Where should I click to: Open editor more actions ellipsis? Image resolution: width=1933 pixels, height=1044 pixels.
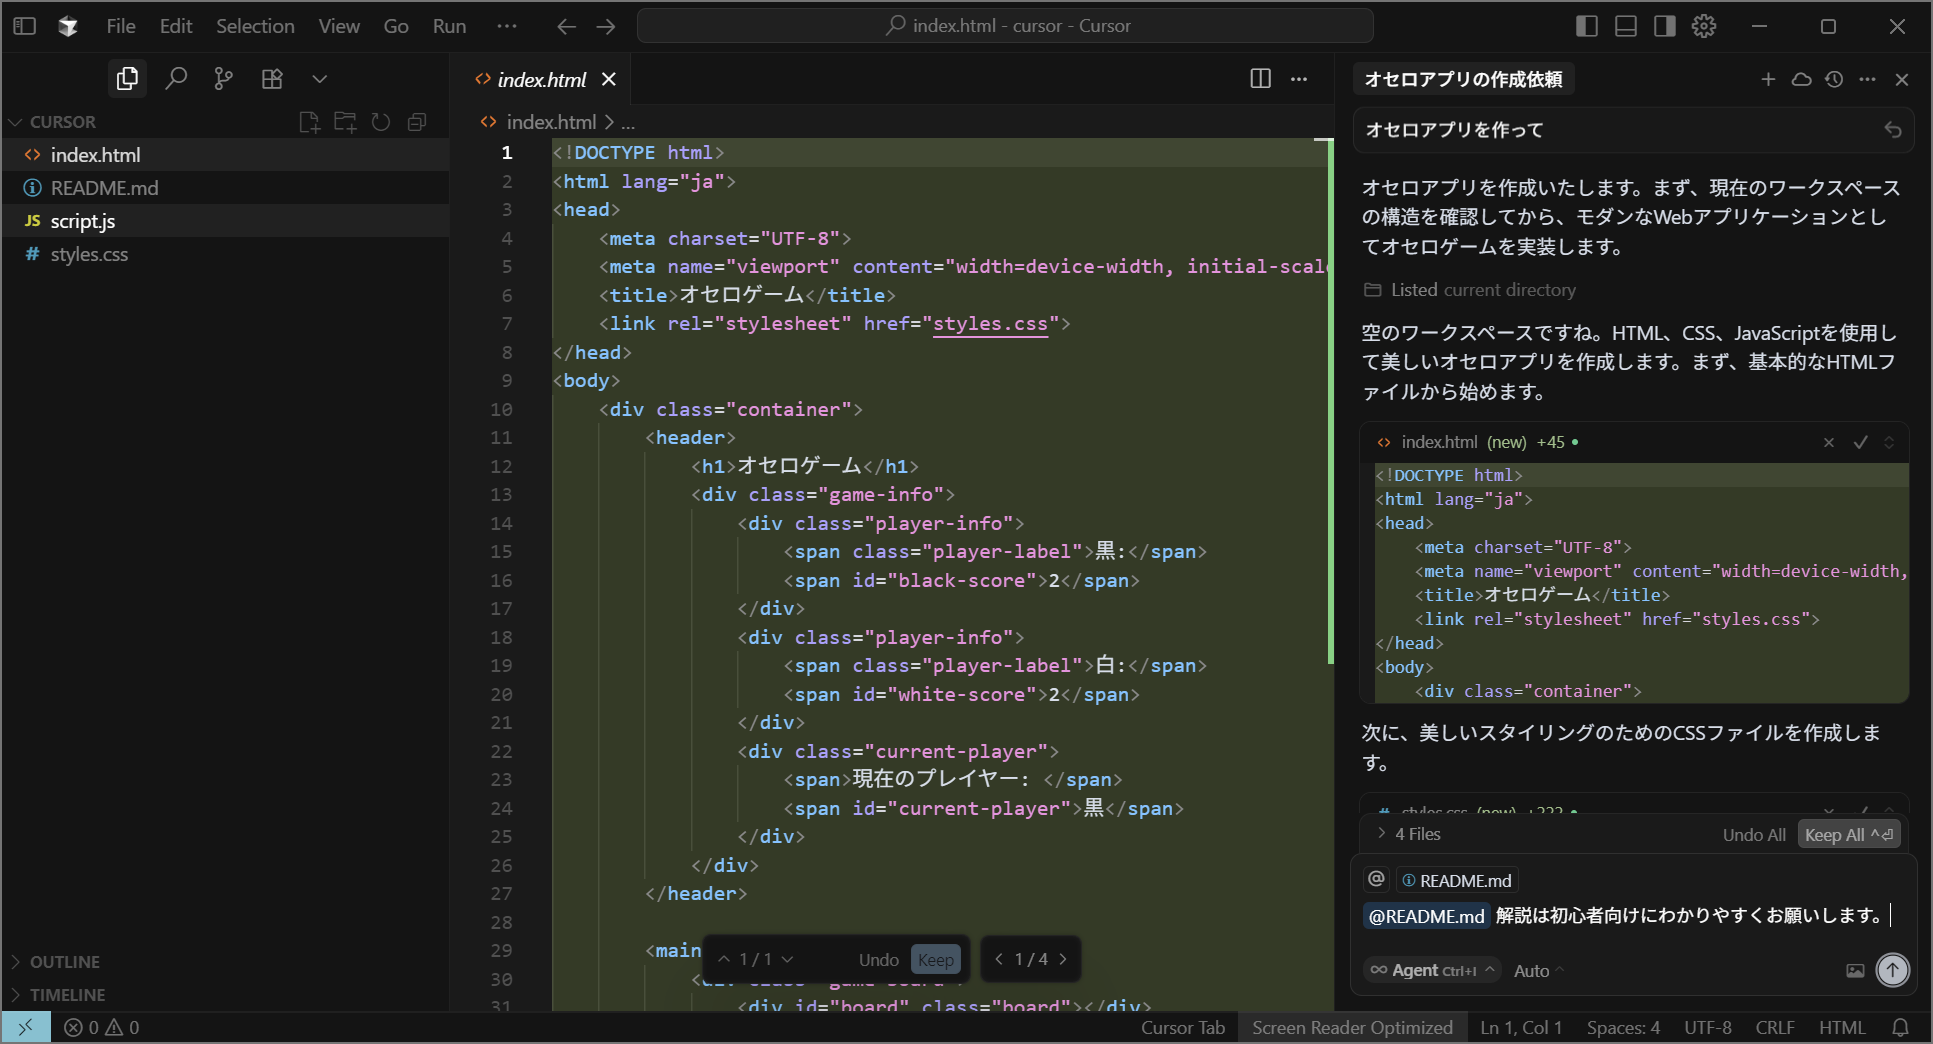pyautogui.click(x=1299, y=79)
